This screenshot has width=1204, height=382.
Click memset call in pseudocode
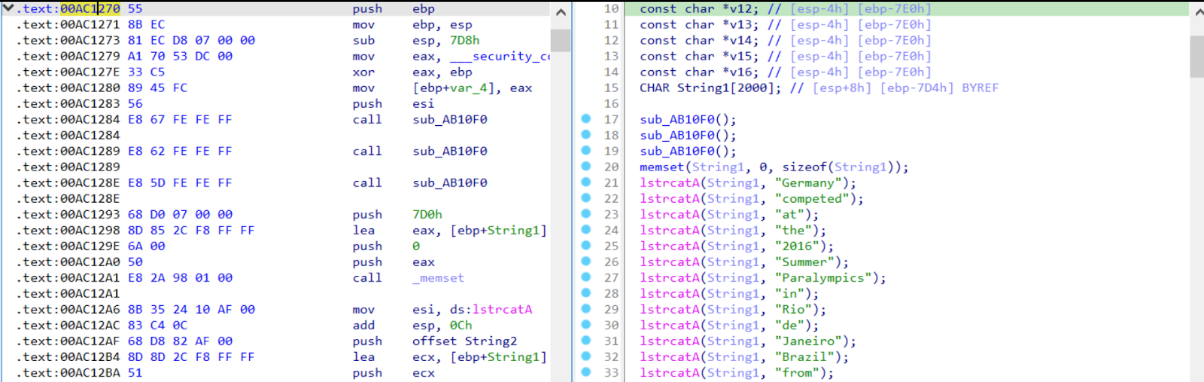774,167
